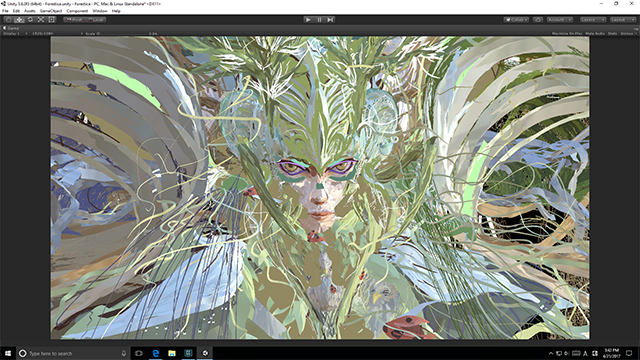Image resolution: width=640 pixels, height=360 pixels.
Task: Select the Move tool
Action: 19,20
